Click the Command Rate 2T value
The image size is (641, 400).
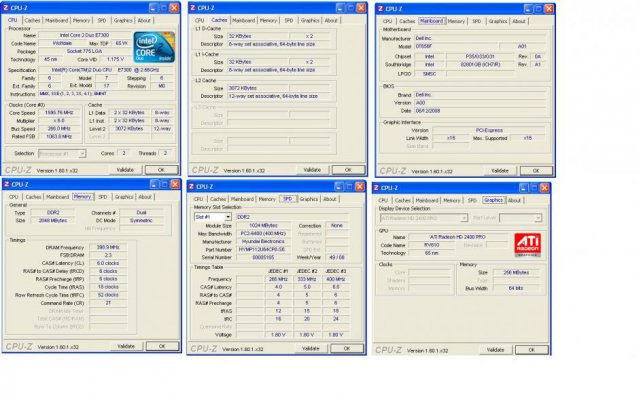pyautogui.click(x=108, y=303)
